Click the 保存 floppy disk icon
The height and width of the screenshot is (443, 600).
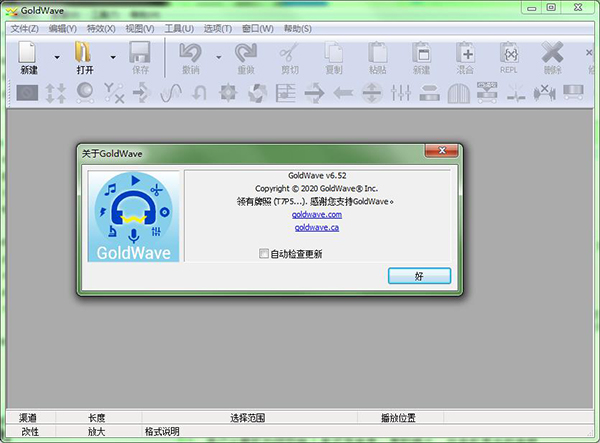[x=140, y=52]
